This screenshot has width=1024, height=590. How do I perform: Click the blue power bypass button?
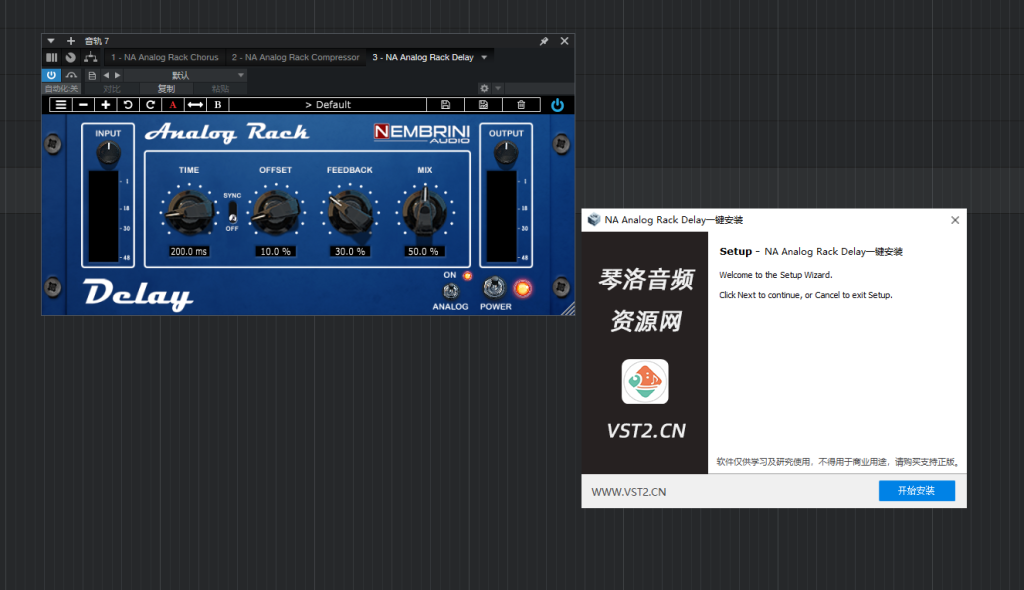click(557, 104)
